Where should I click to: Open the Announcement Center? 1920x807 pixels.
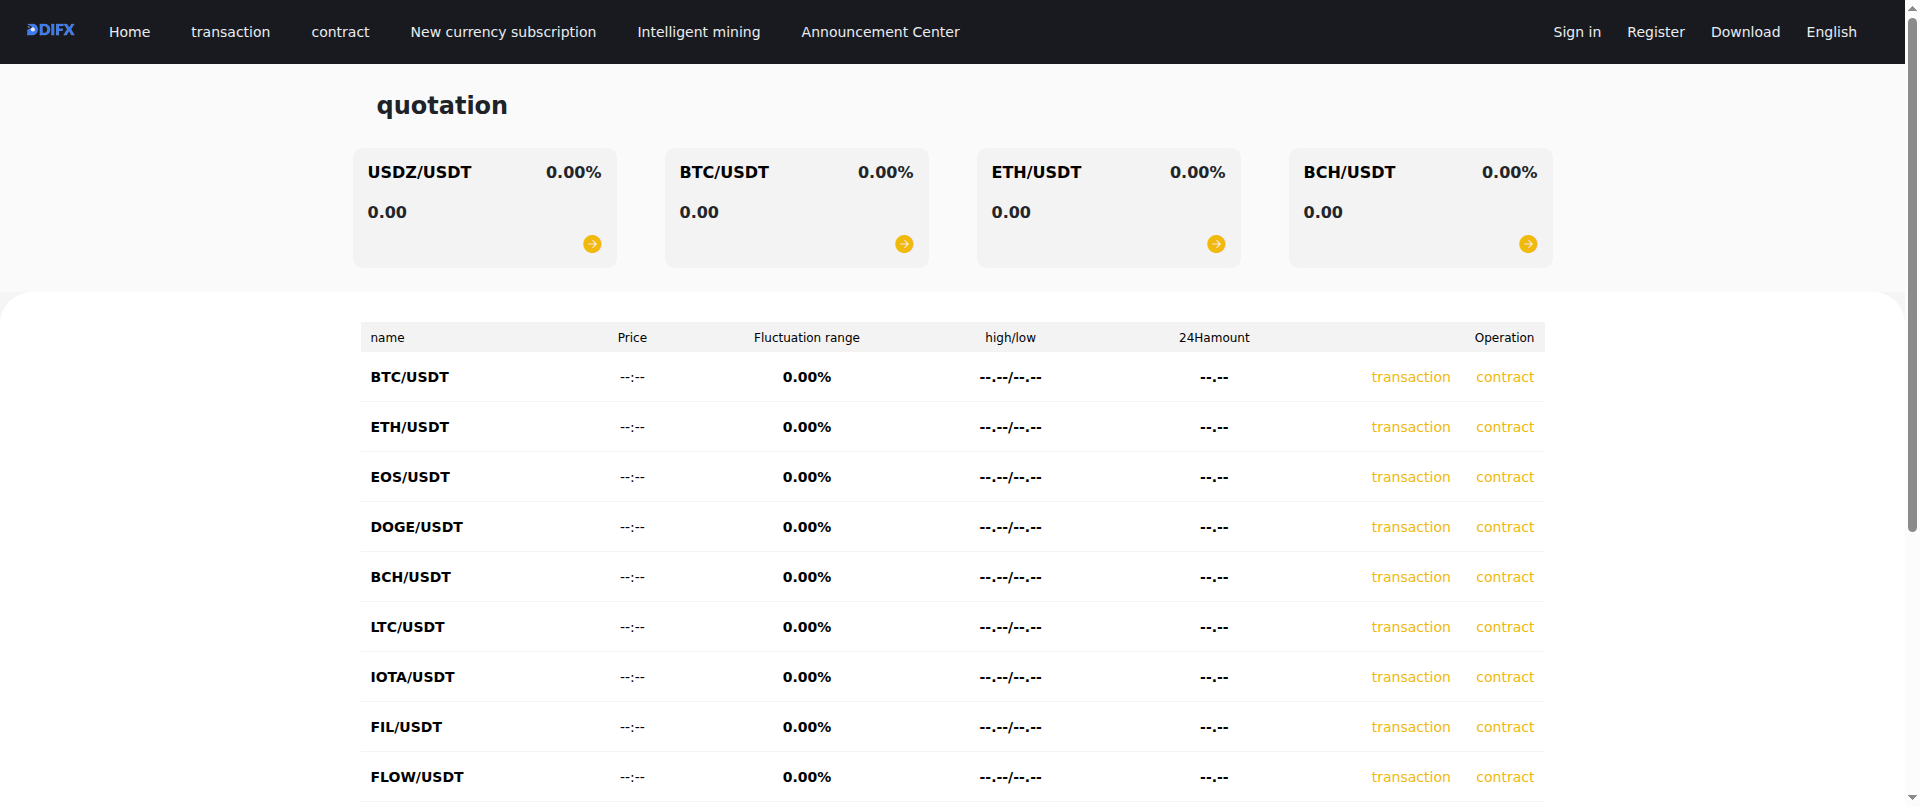click(x=880, y=32)
